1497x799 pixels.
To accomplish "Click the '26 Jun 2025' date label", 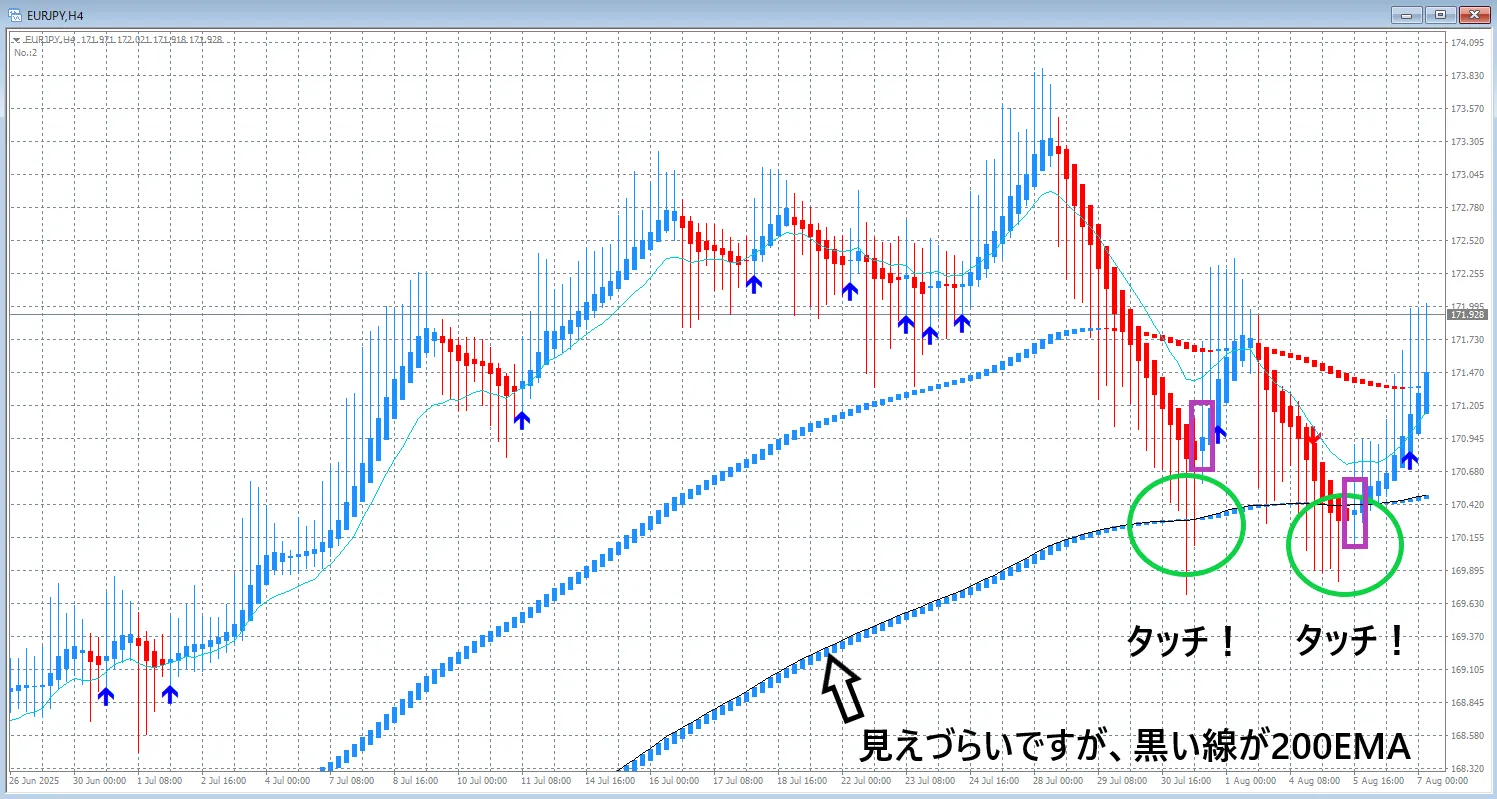I will [33, 780].
